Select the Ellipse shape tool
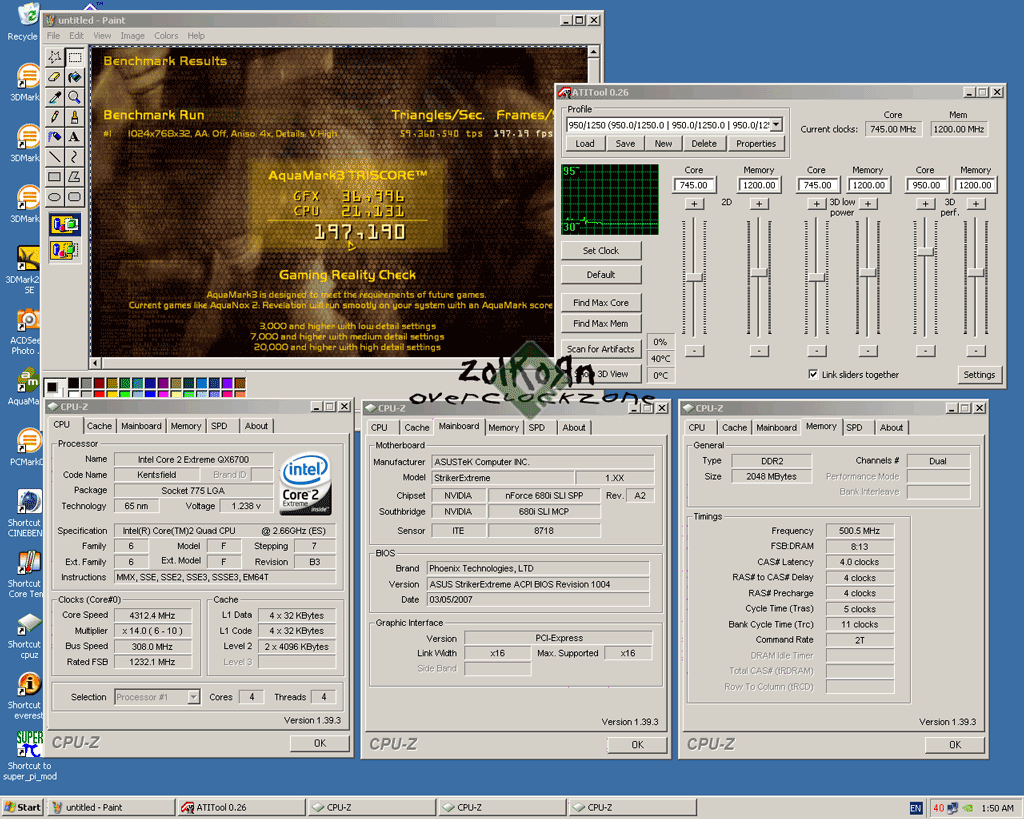The width and height of the screenshot is (1024, 819). coord(55,197)
